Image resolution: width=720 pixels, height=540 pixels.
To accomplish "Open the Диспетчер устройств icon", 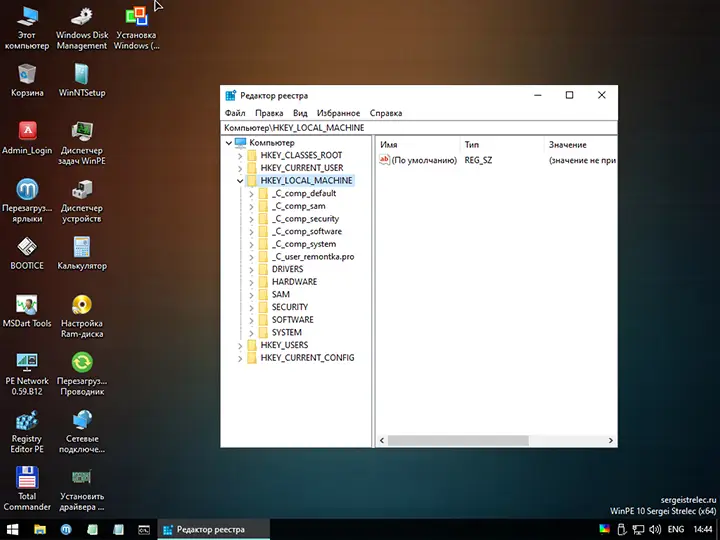I will (x=82, y=201).
